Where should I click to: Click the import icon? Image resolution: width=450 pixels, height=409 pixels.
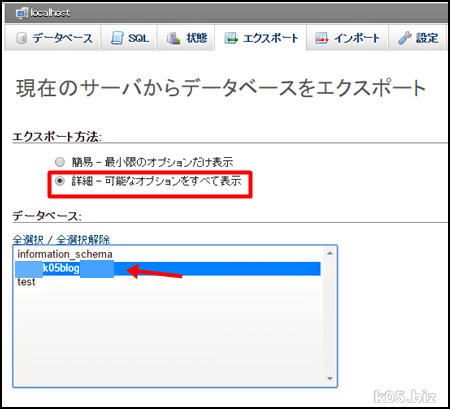click(x=322, y=38)
